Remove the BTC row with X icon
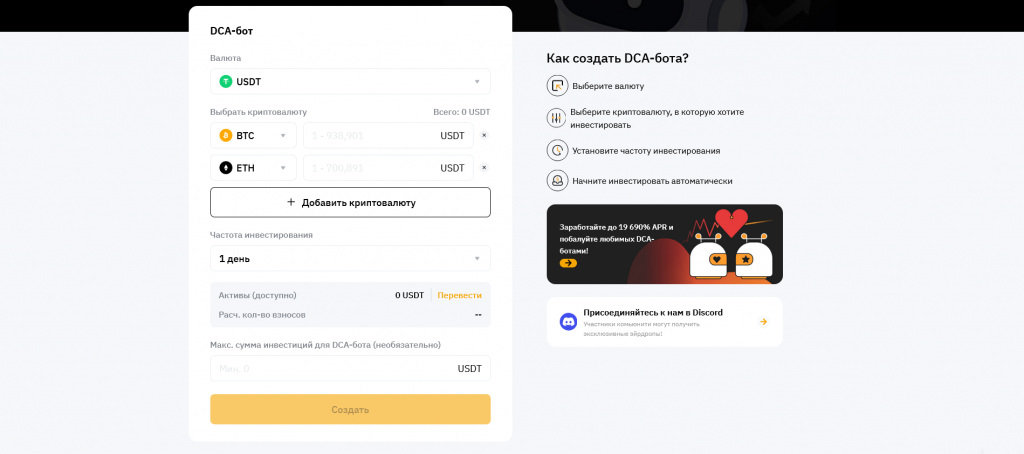 click(484, 135)
